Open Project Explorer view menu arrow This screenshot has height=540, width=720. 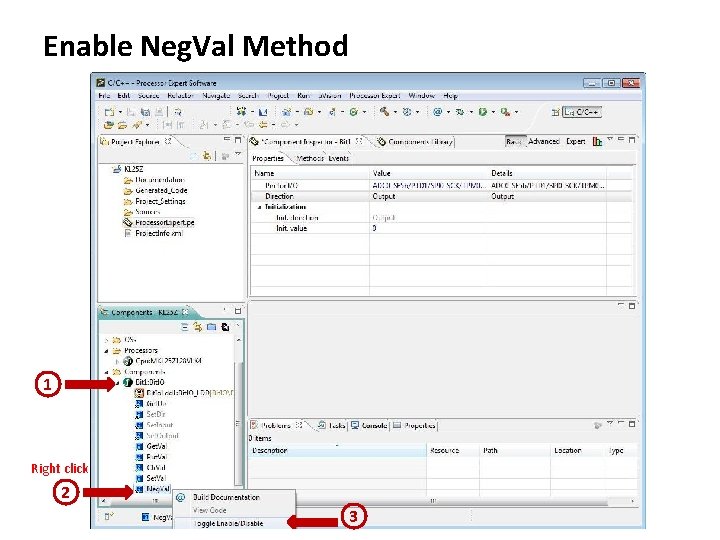click(238, 155)
